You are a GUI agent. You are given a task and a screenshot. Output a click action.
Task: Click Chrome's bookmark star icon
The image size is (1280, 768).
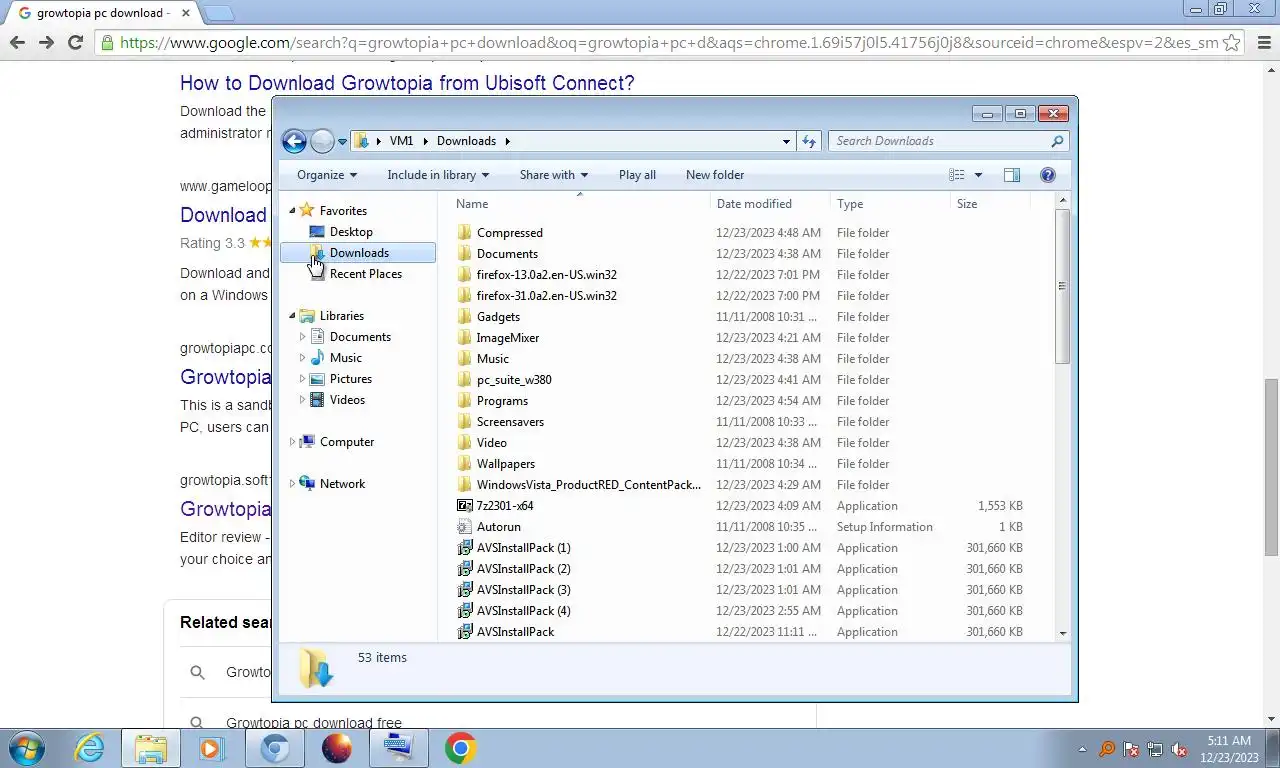pos(1232,42)
